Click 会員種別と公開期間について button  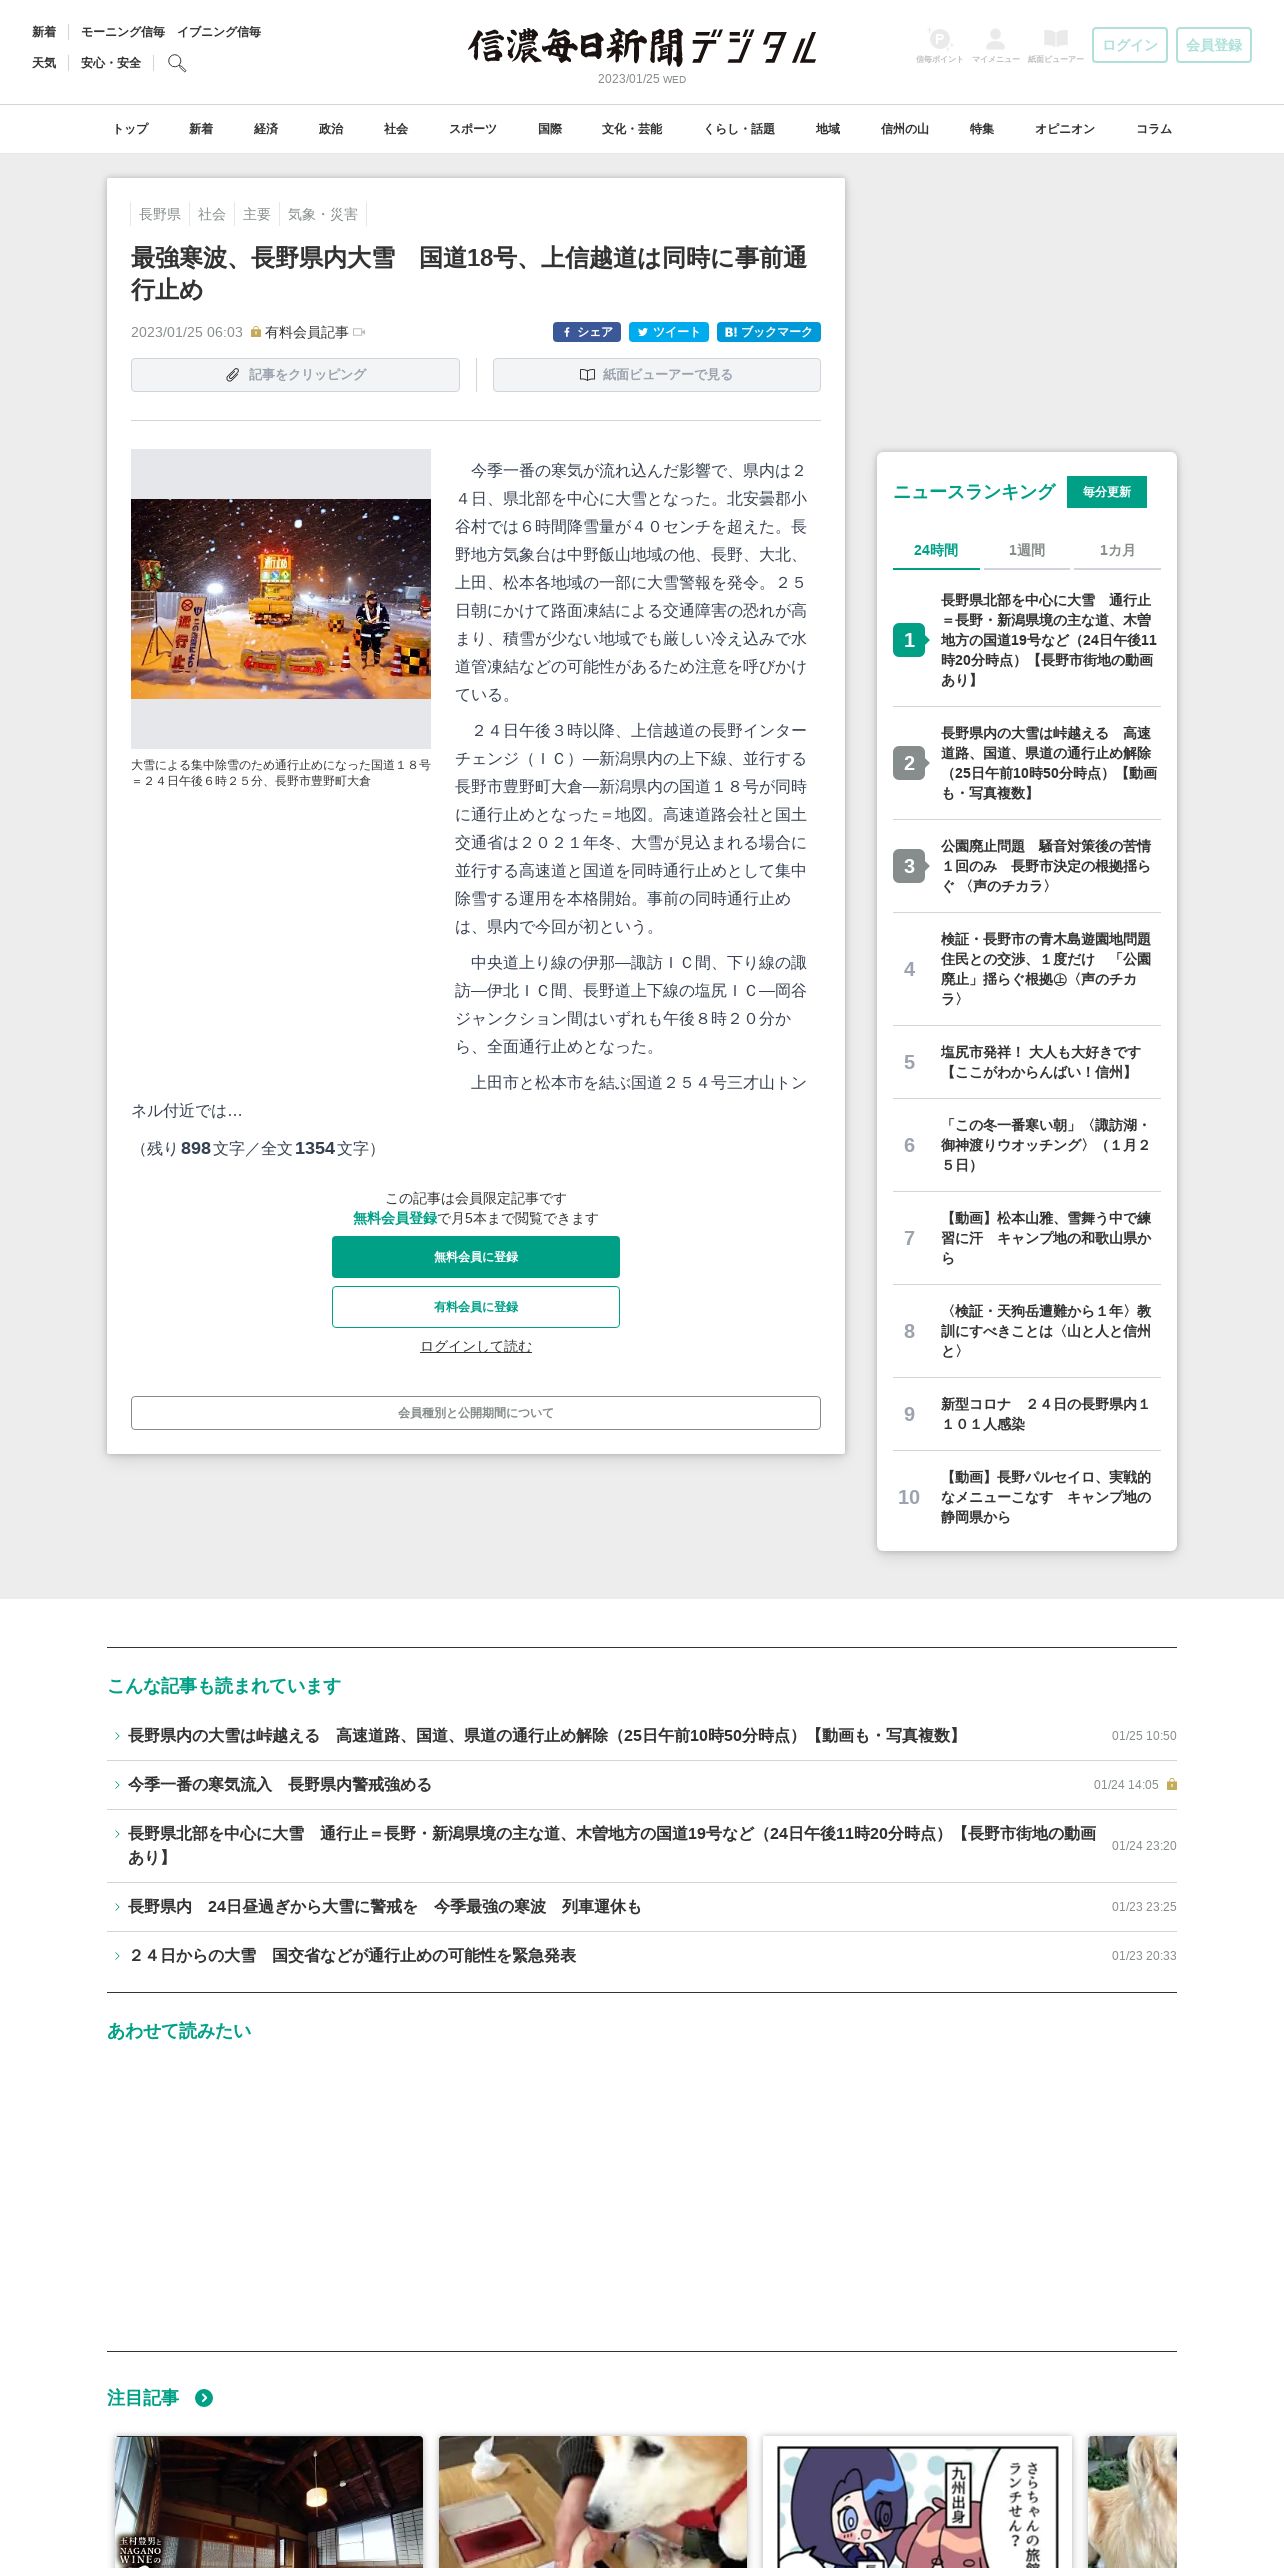[x=476, y=1413]
